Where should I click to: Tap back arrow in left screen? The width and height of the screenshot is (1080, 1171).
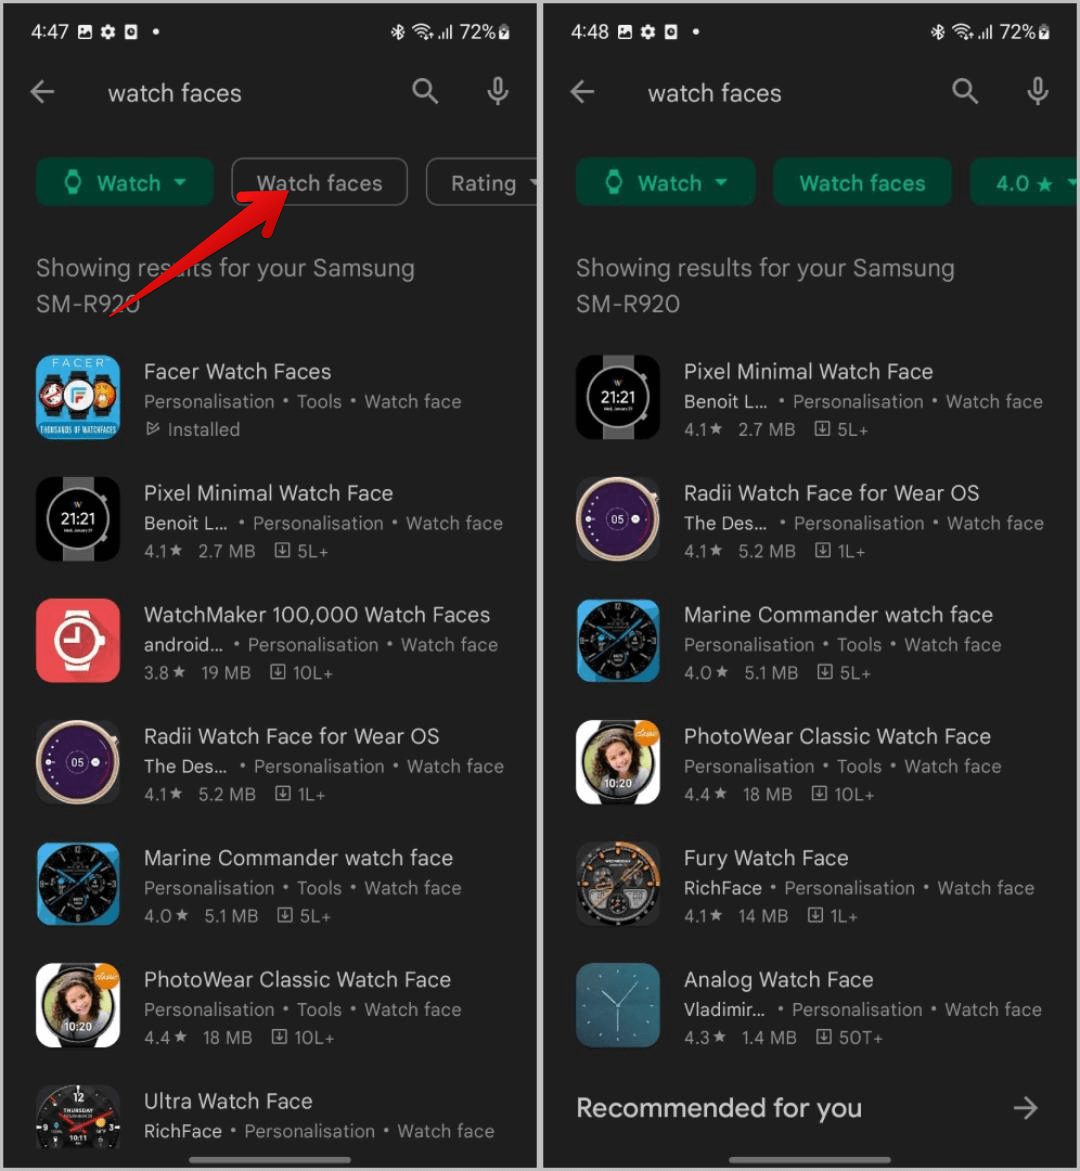click(43, 92)
